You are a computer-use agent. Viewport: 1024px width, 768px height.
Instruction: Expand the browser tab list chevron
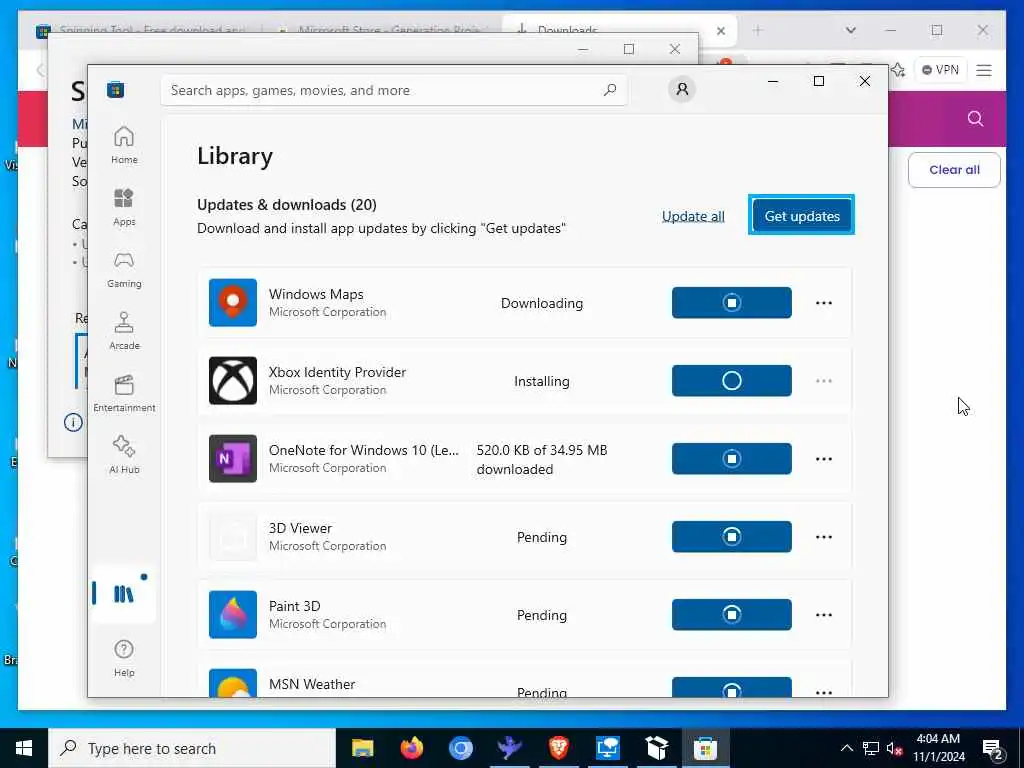[x=850, y=30]
